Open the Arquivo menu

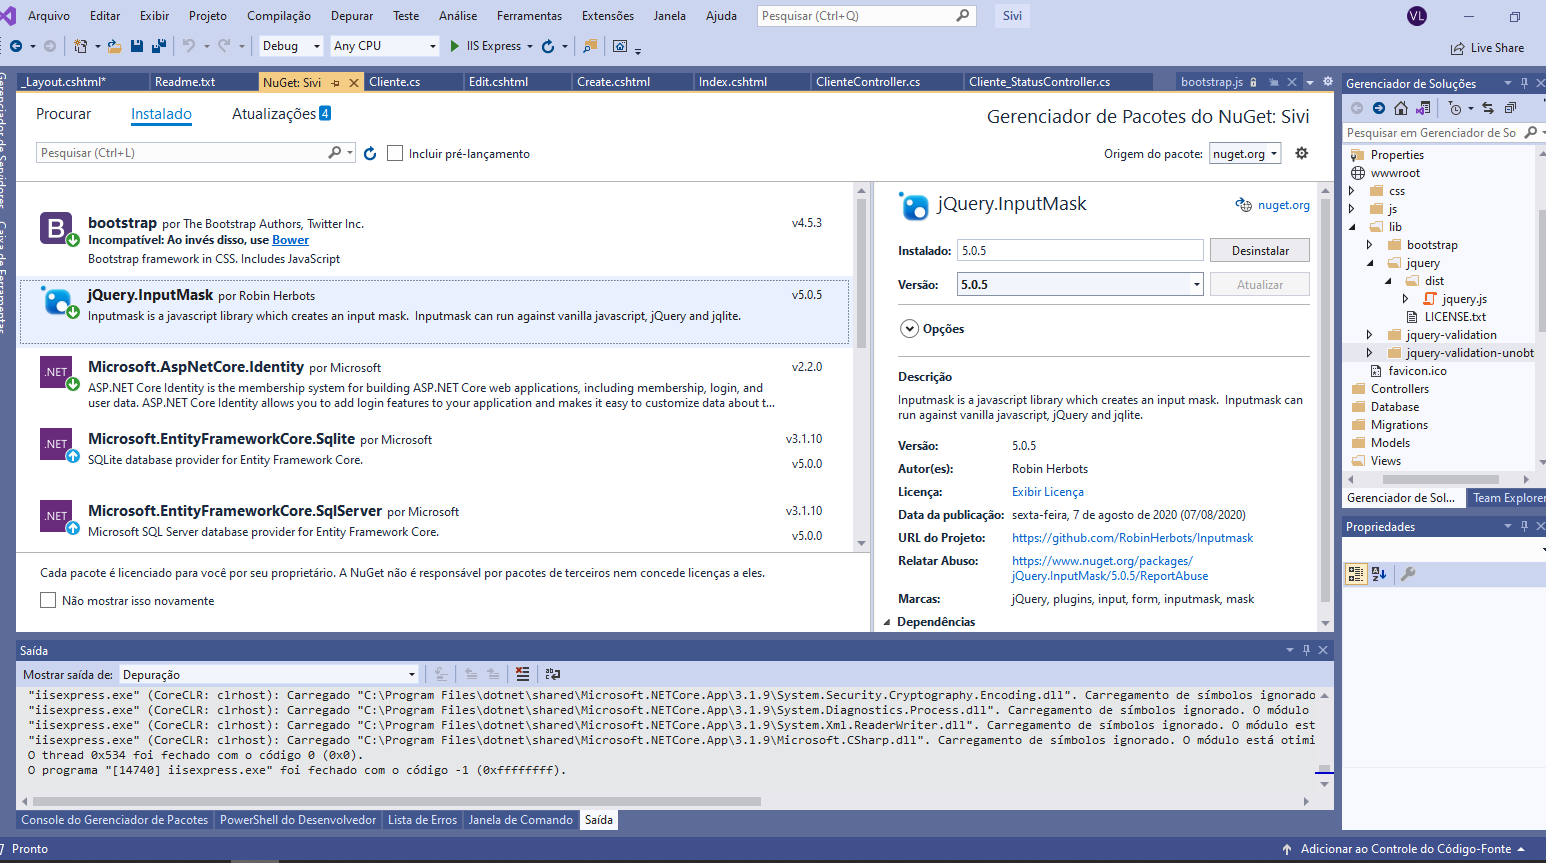pos(49,16)
